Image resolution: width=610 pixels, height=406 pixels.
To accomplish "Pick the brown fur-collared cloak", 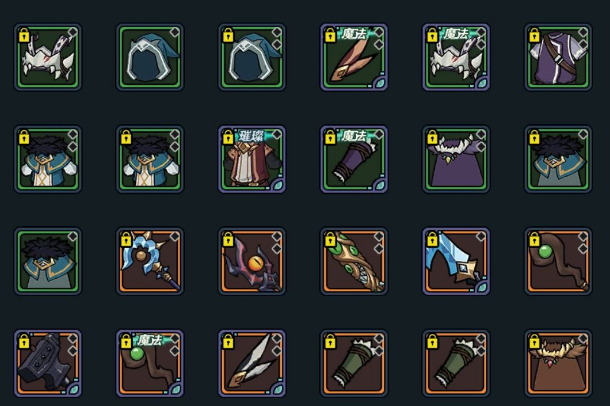I will click(x=558, y=364).
